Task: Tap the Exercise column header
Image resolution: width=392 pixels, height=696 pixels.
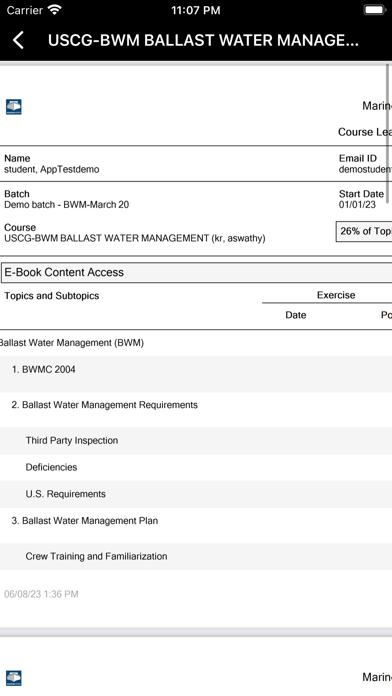Action: coord(336,295)
